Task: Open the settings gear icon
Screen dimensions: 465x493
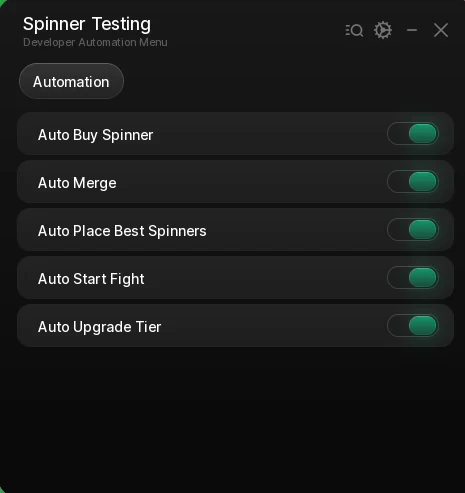Action: (x=383, y=30)
